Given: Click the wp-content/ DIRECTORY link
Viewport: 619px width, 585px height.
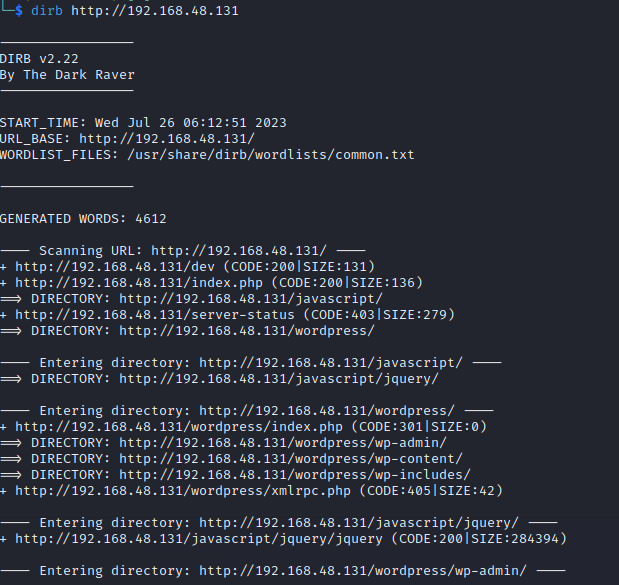Looking at the screenshot, I should [290, 459].
